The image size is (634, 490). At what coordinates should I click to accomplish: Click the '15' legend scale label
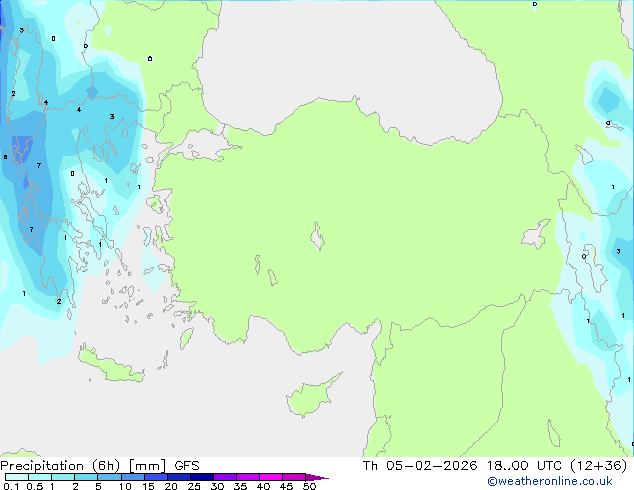[148, 486]
